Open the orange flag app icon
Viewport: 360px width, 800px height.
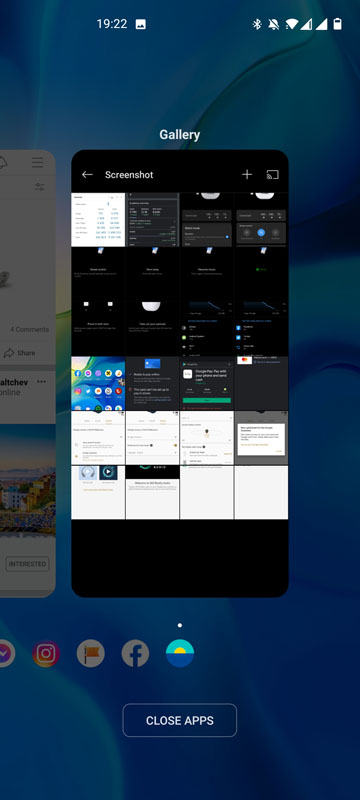91,654
